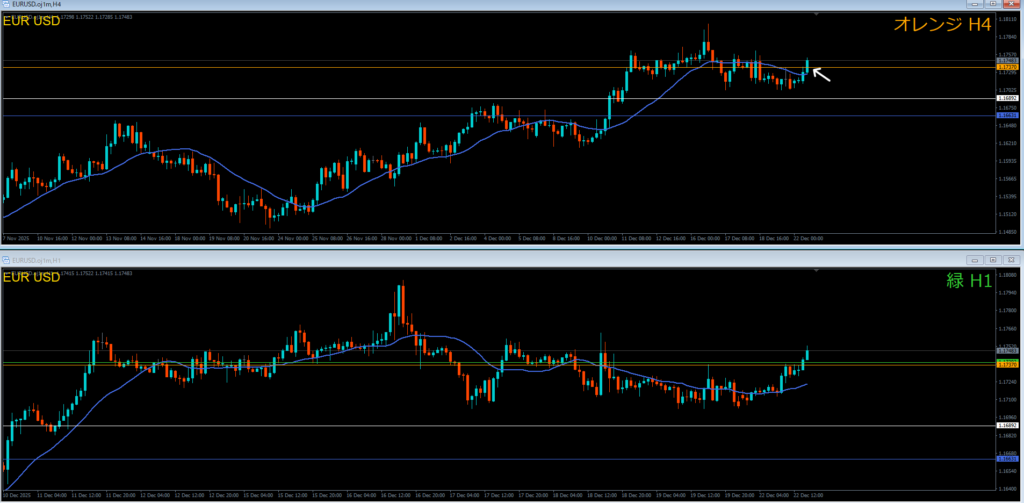Screen dimensions: 1024x503
Task: Select the 1.16892 white price label on H4 chart
Action: click(1007, 99)
